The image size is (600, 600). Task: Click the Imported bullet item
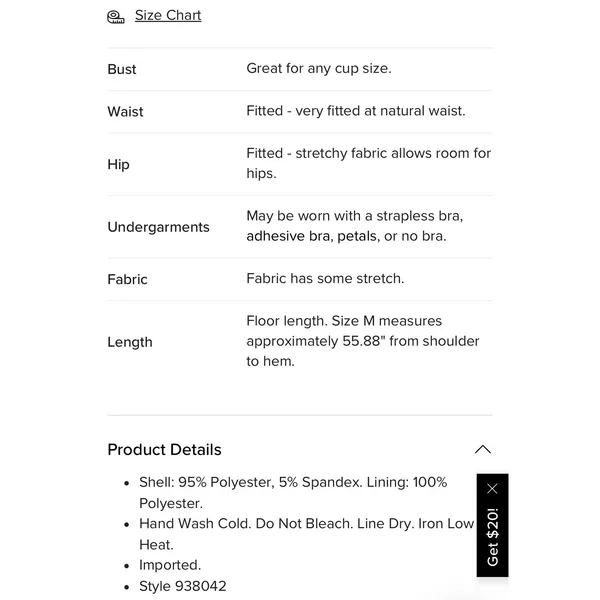click(170, 565)
